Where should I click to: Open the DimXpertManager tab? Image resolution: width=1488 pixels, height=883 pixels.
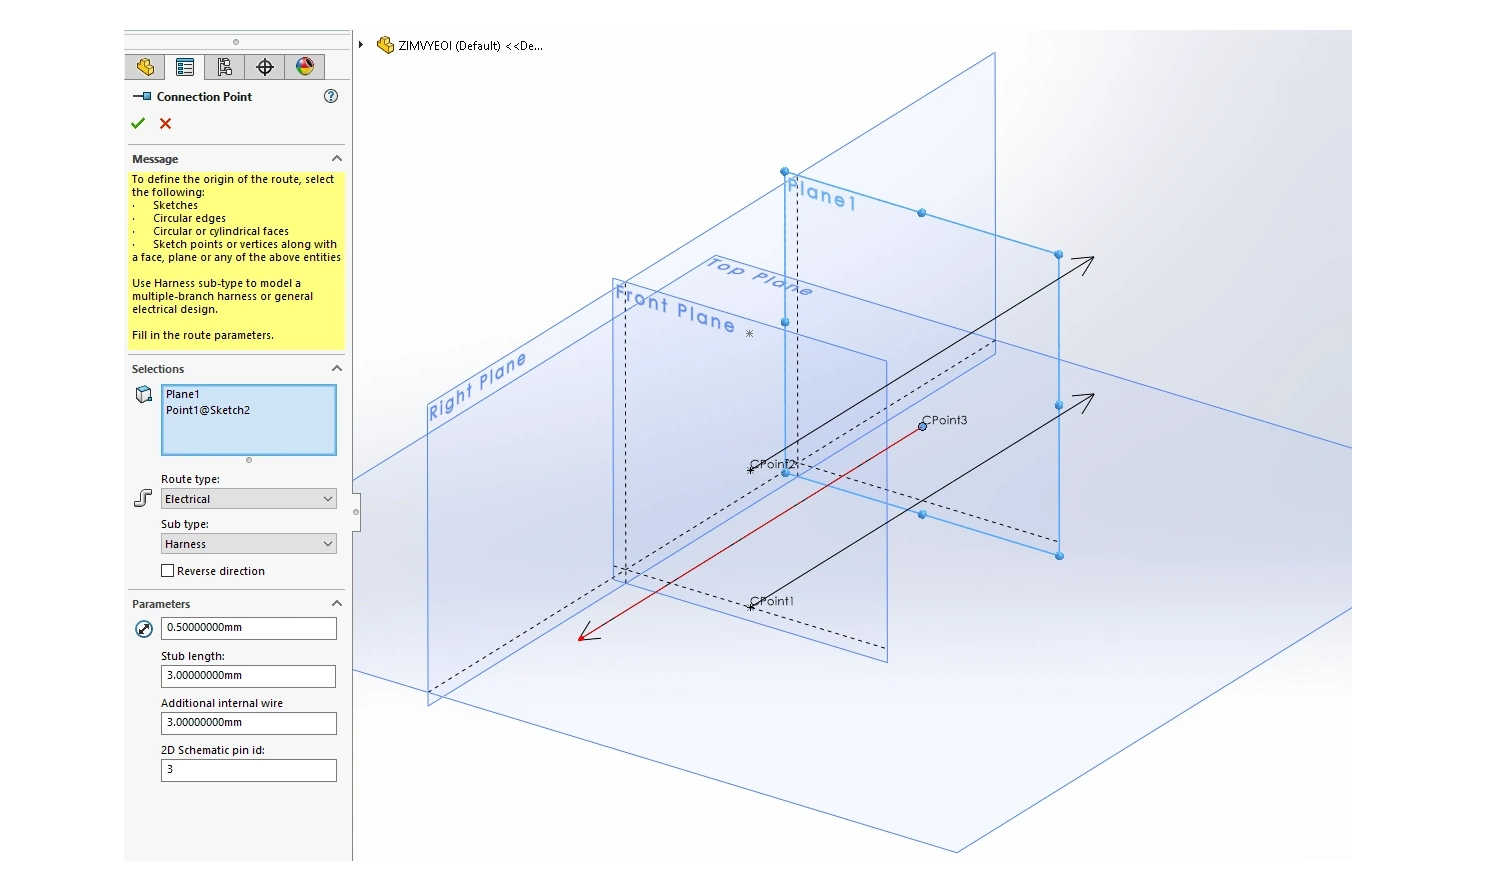[x=265, y=67]
